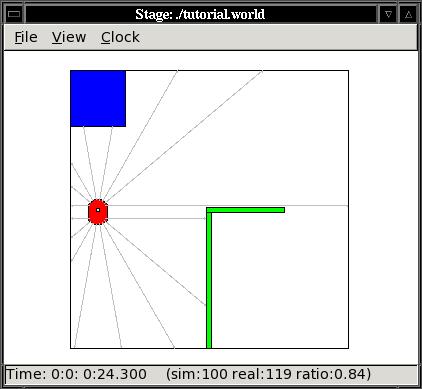Viewport: 422px width, 389px height.
Task: Click the upward triangle maximize button
Action: point(408,14)
